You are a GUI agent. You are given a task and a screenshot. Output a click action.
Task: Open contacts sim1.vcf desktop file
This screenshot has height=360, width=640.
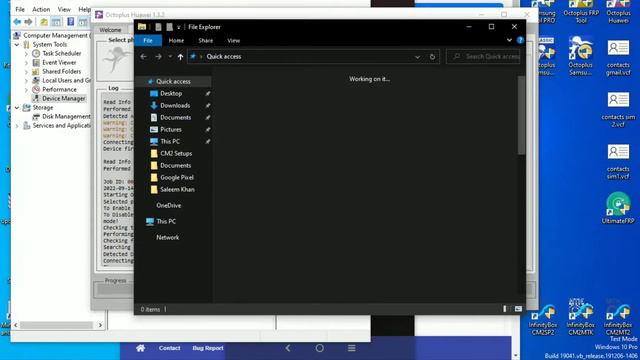(618, 161)
